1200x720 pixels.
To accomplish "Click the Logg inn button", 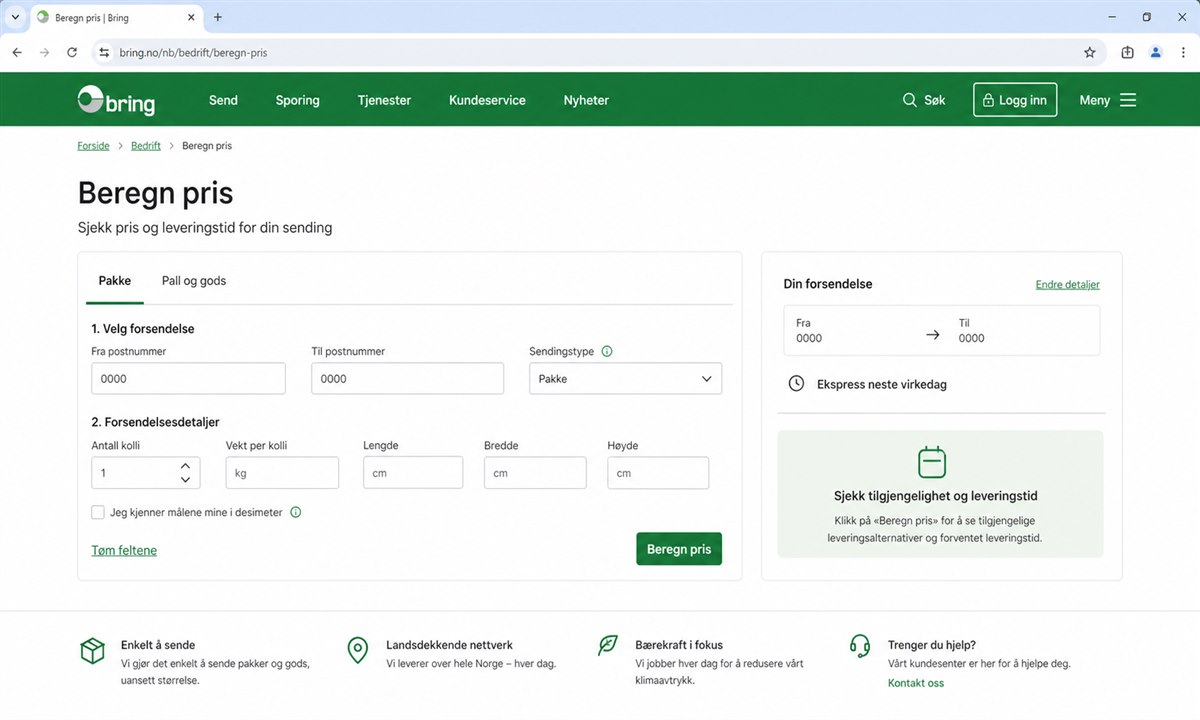I will [x=1015, y=100].
